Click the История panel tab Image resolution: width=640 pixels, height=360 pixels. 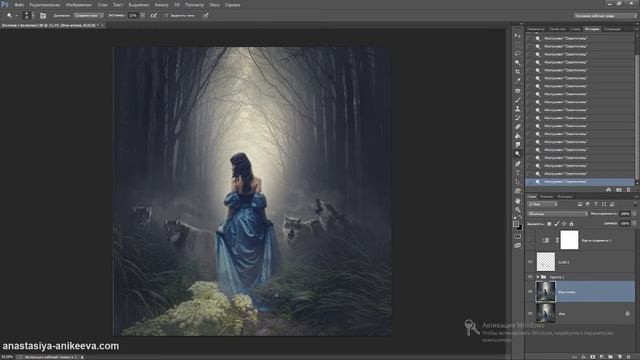point(592,29)
